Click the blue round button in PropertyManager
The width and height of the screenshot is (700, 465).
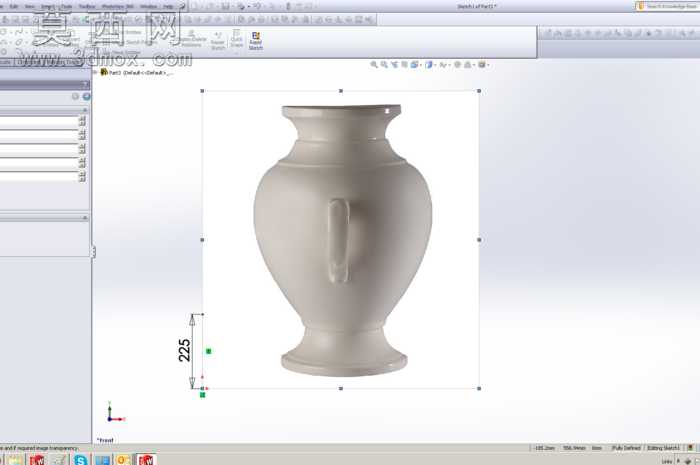86,96
